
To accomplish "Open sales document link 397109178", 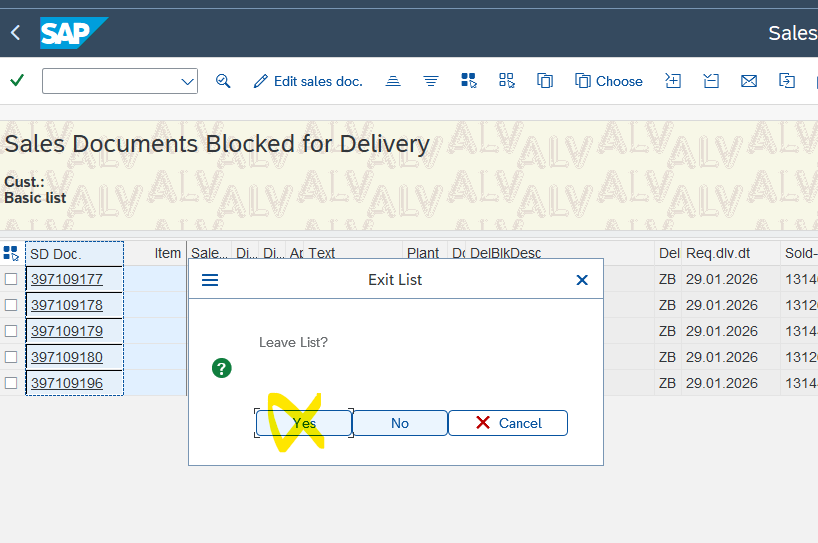I will click(67, 305).
